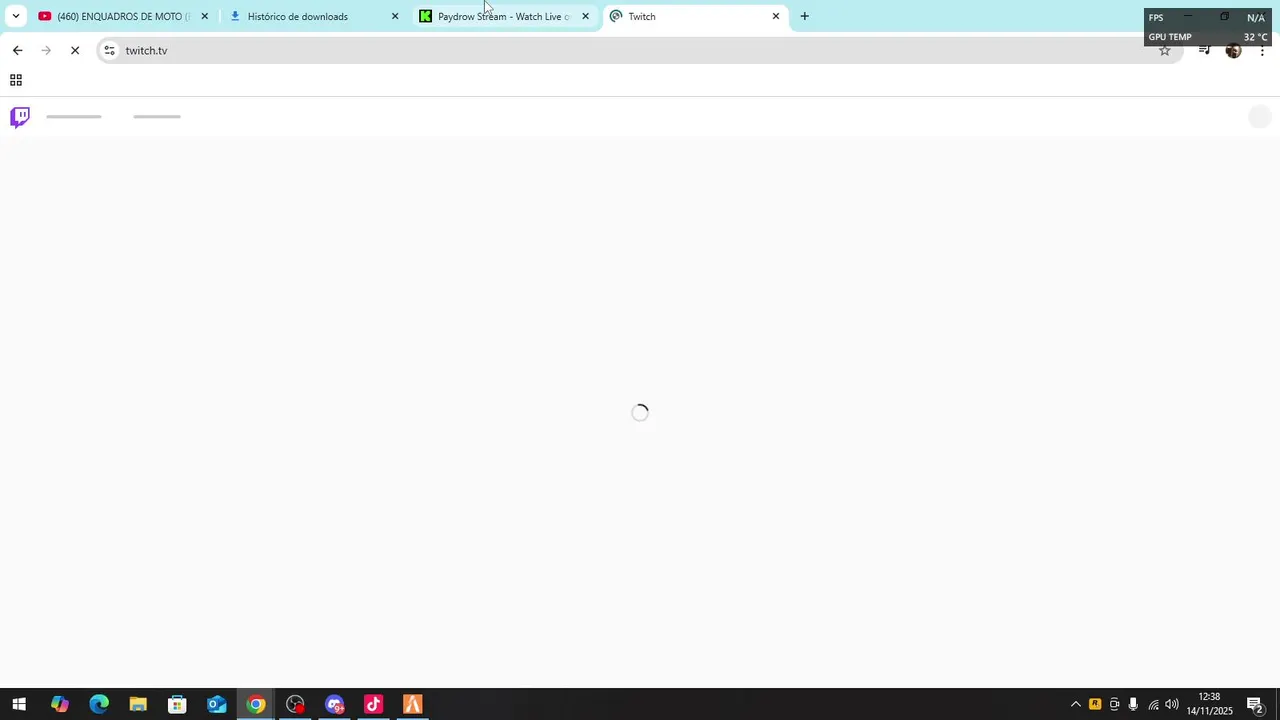The height and width of the screenshot is (720, 1280).
Task: Click the FPS overlay label
Action: (x=1156, y=18)
